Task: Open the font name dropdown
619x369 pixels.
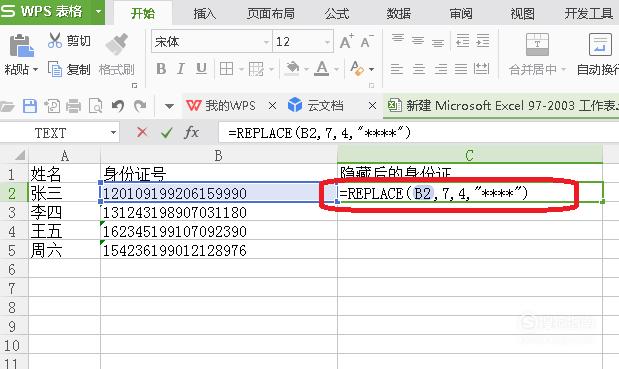Action: click(x=266, y=42)
